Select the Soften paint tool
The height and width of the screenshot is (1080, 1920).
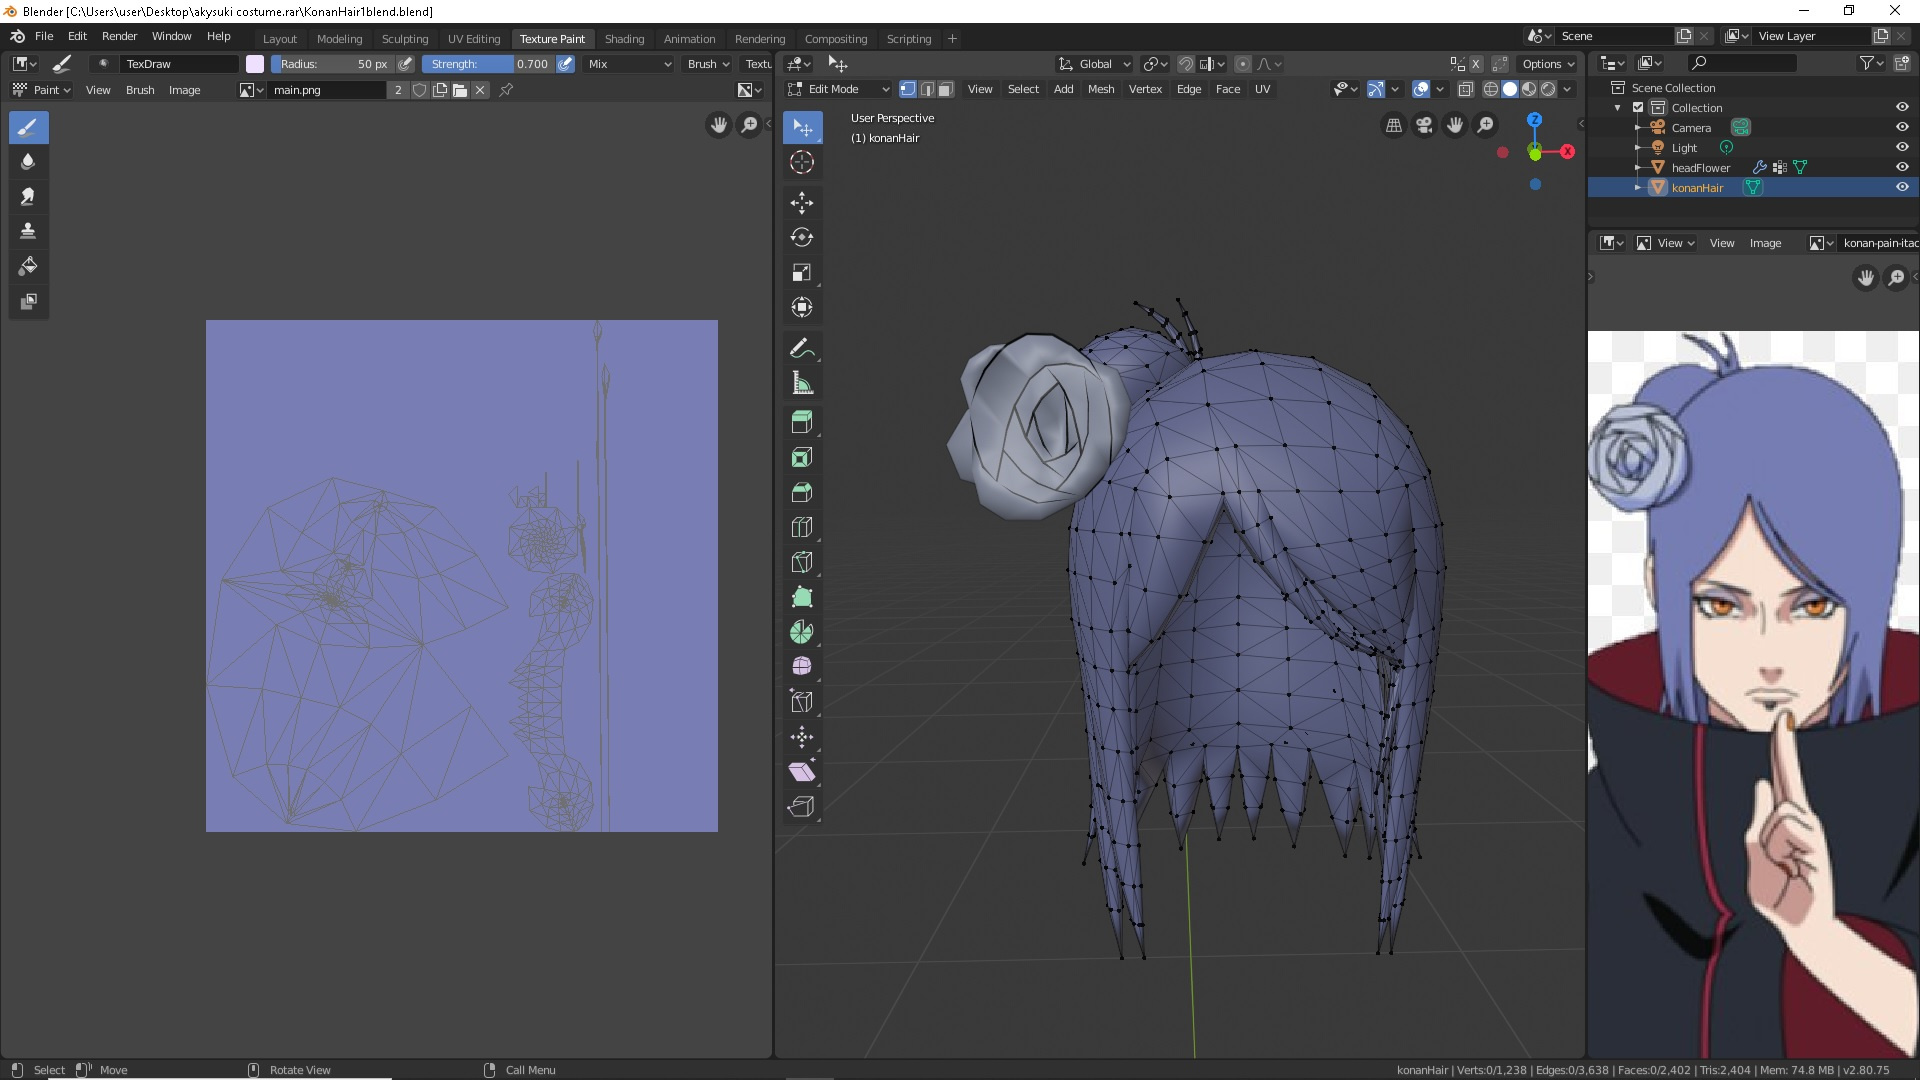click(x=28, y=162)
